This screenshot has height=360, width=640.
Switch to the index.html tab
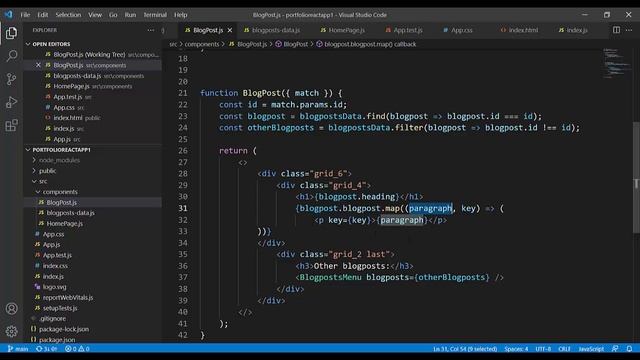(x=520, y=30)
